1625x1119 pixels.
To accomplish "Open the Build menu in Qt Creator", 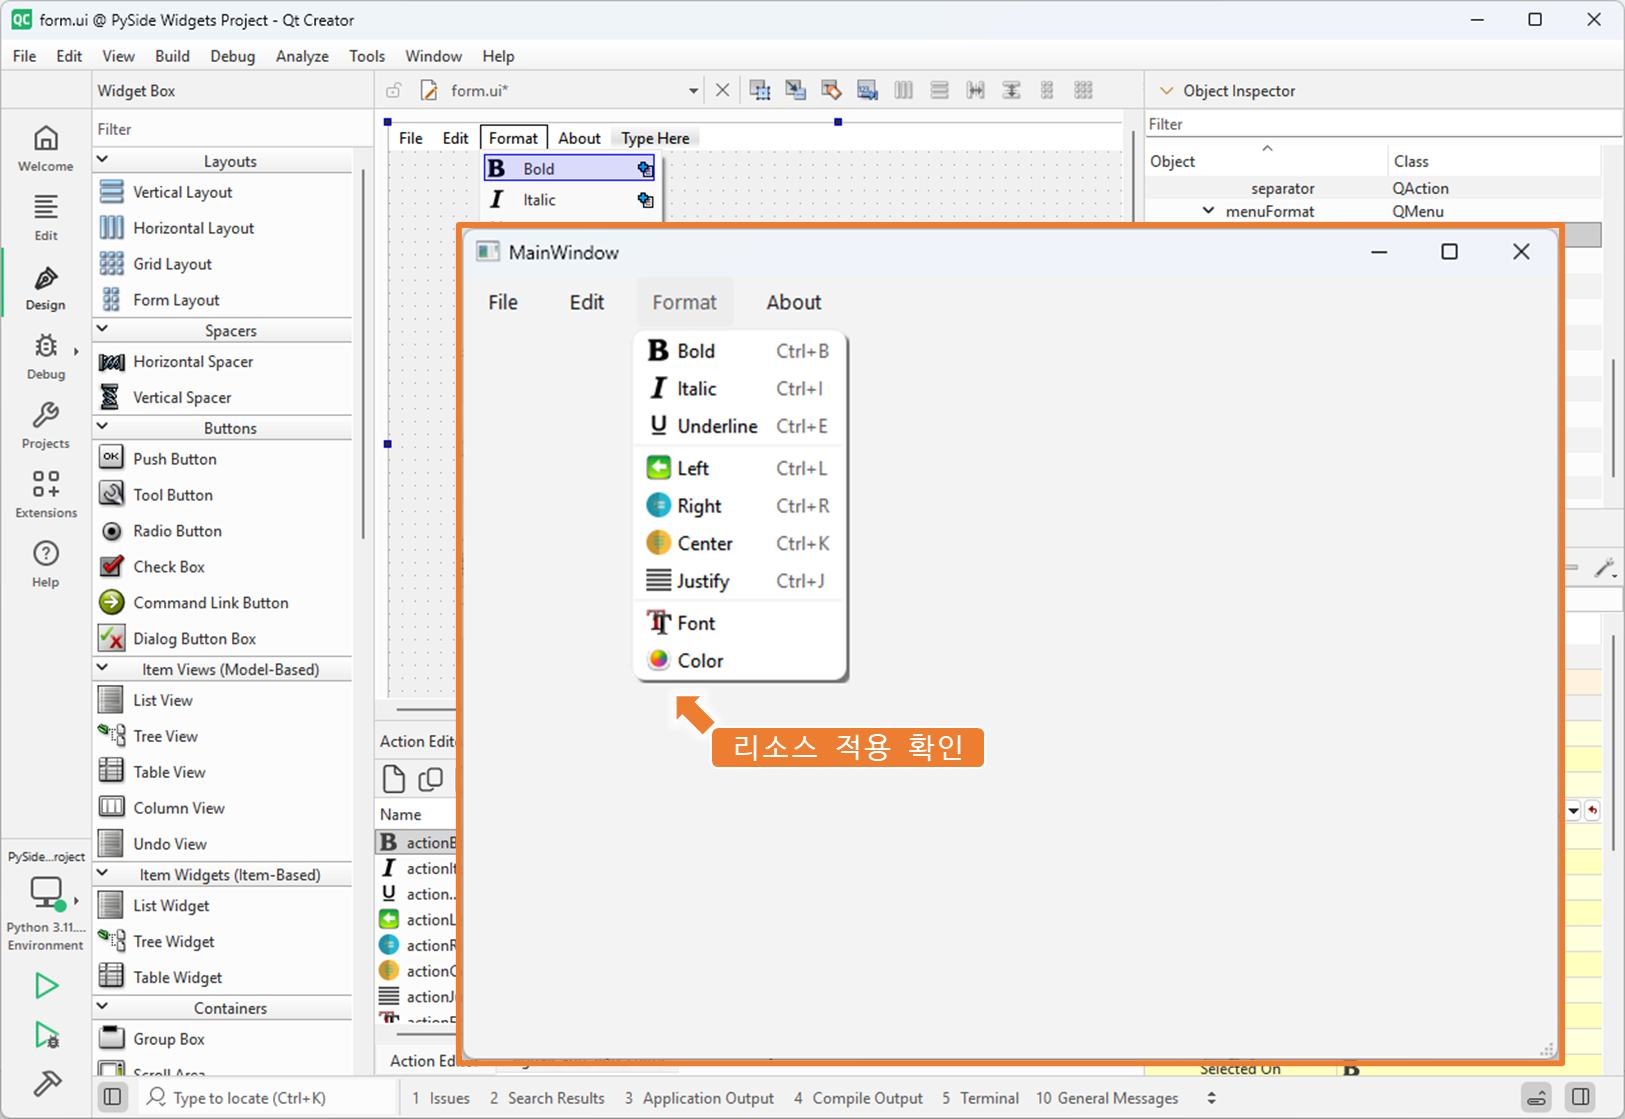I will click(x=172, y=56).
